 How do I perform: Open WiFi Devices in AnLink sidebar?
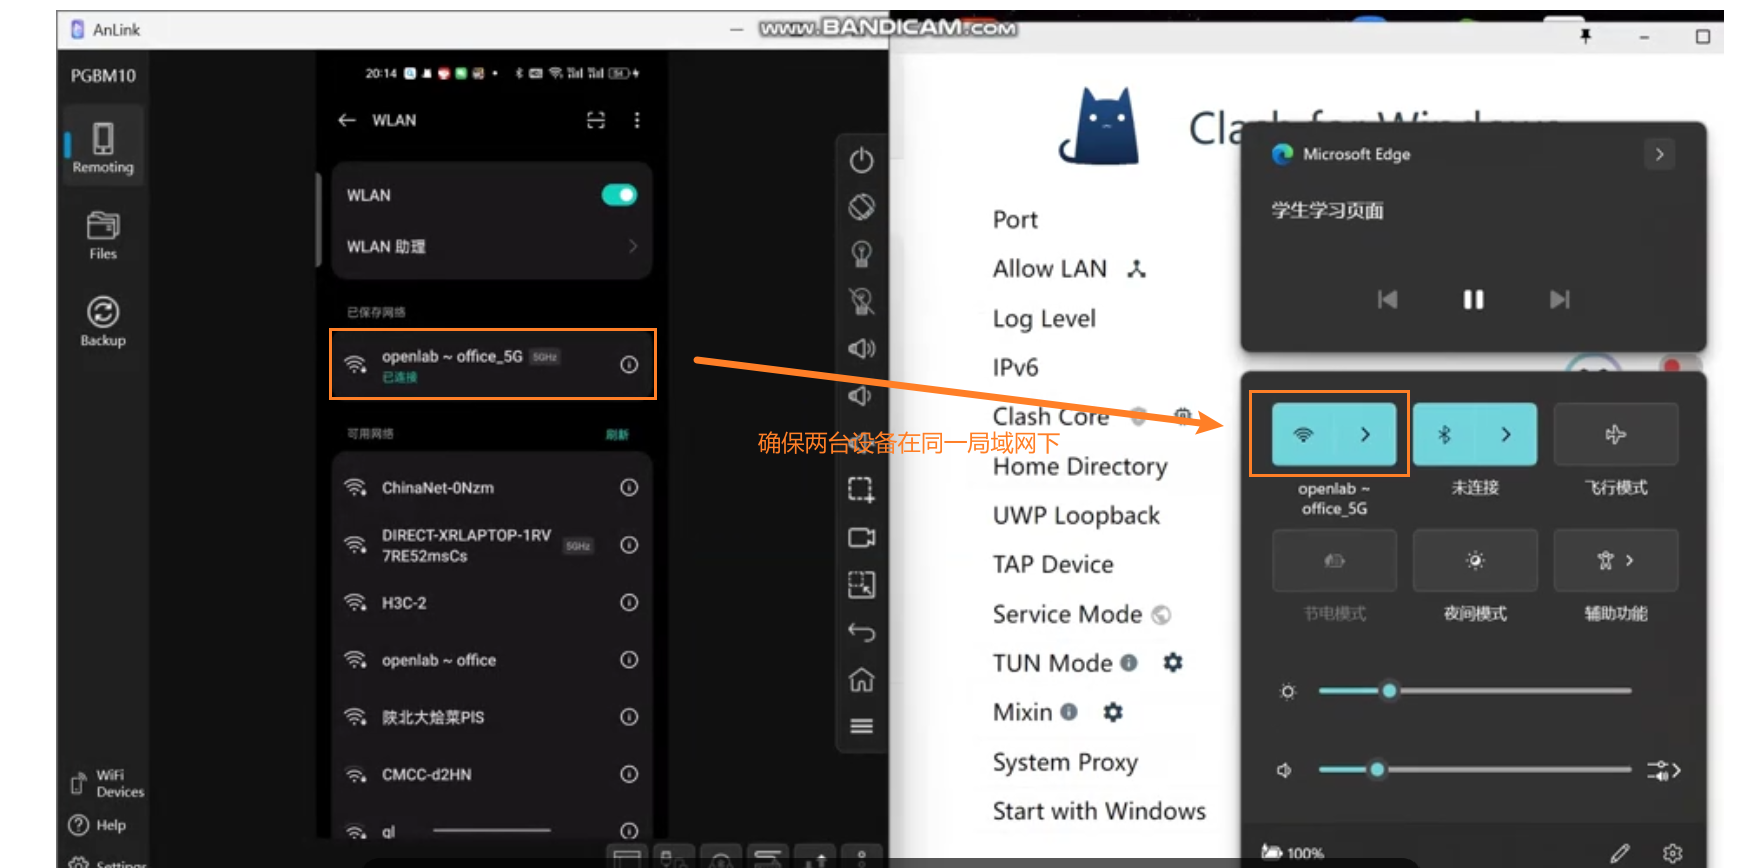coord(107,783)
